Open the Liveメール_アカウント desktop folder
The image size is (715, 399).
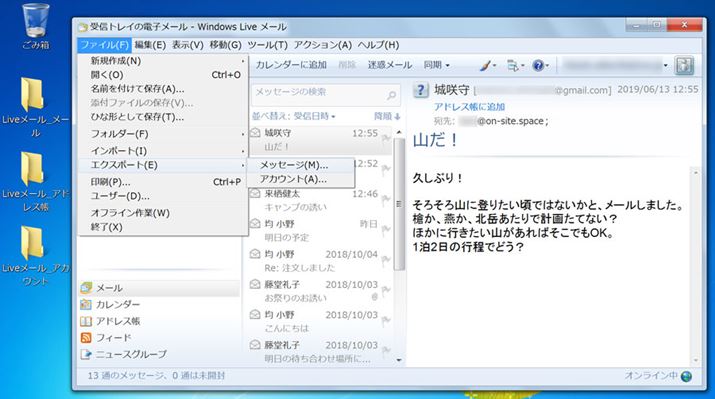tap(35, 256)
